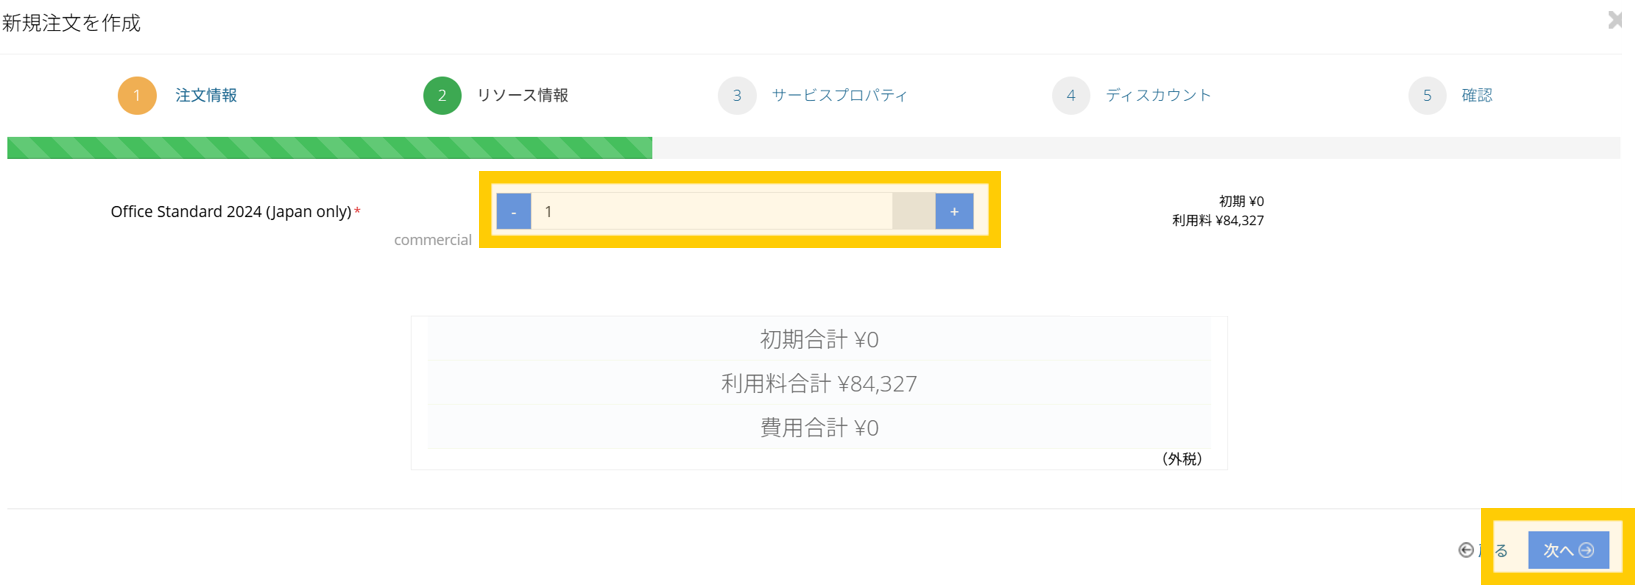Close the new order dialog
1637x587 pixels.
[1615, 20]
